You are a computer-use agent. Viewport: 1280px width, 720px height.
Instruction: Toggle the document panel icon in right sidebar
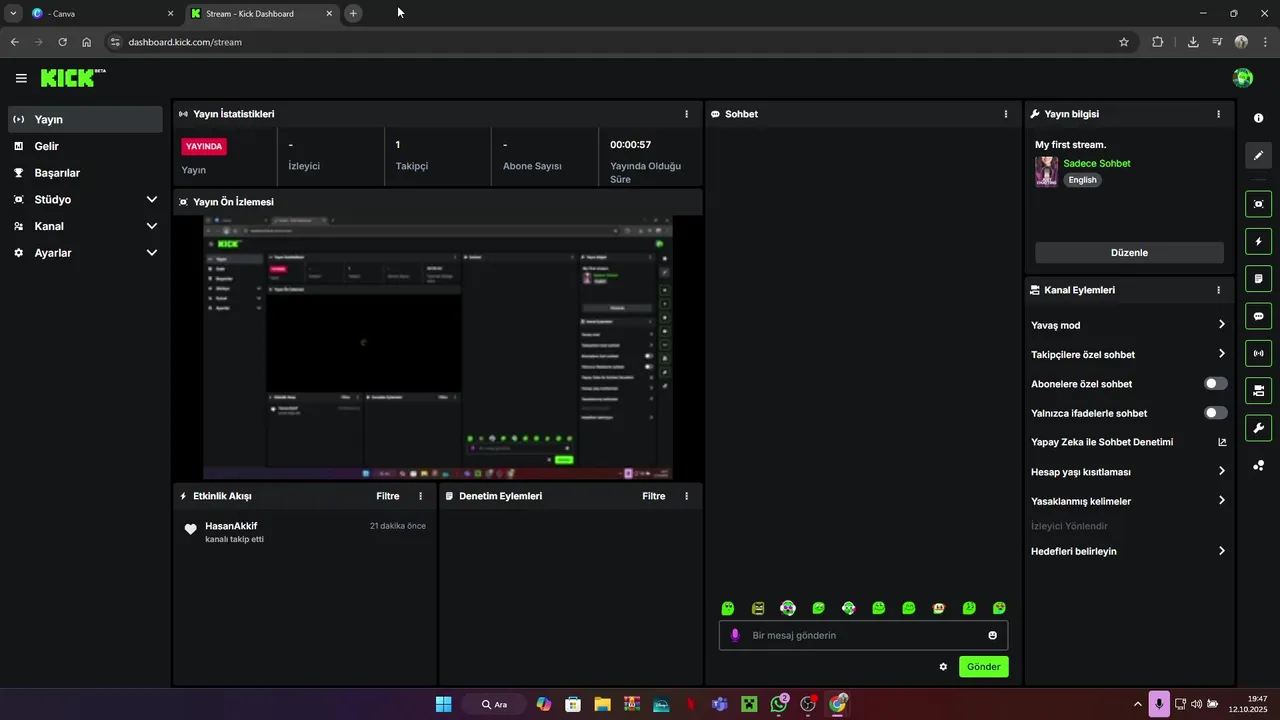[1258, 279]
